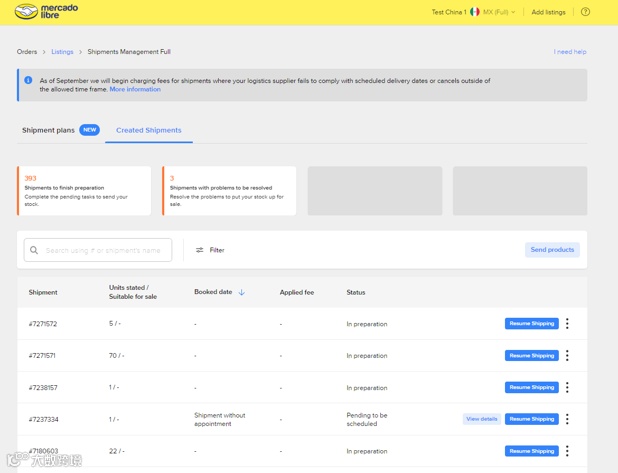Open 393 Shipments to finish preparation card
Screen dimensions: 618x473
[84, 191]
